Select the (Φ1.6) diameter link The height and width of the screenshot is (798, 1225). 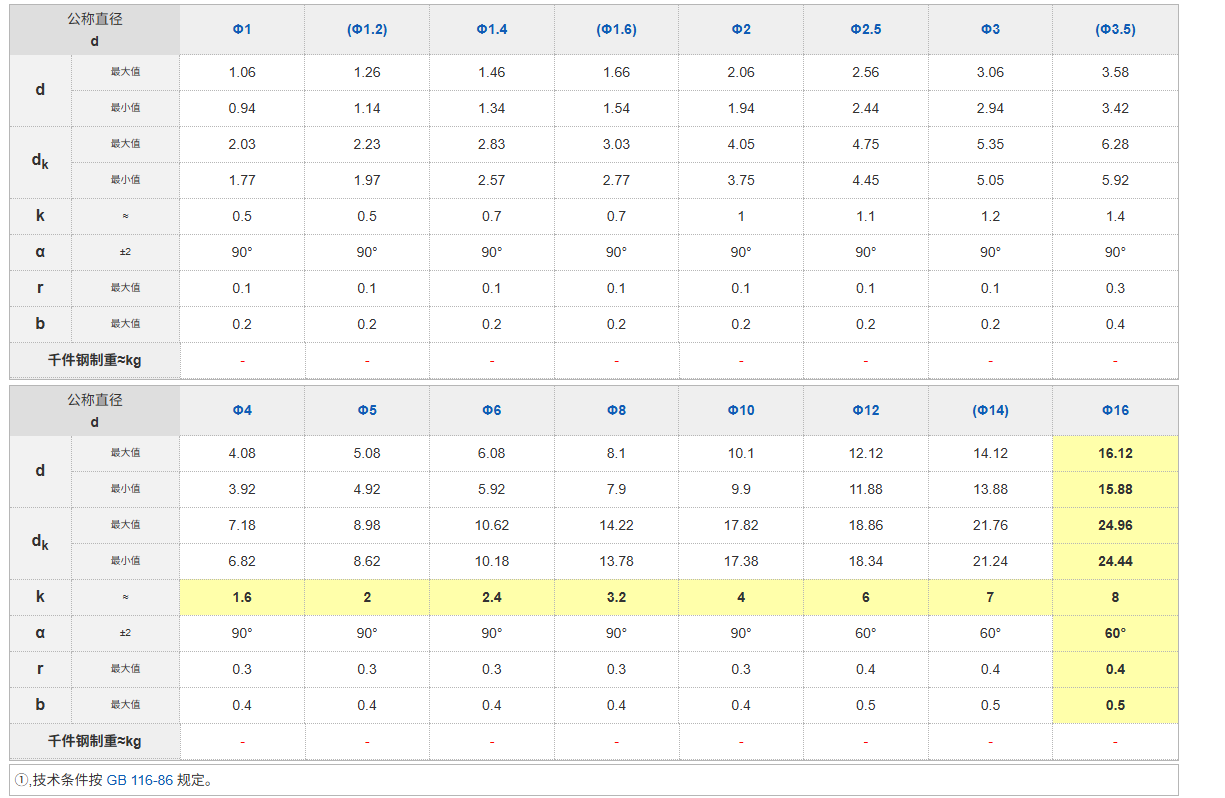[x=616, y=30]
